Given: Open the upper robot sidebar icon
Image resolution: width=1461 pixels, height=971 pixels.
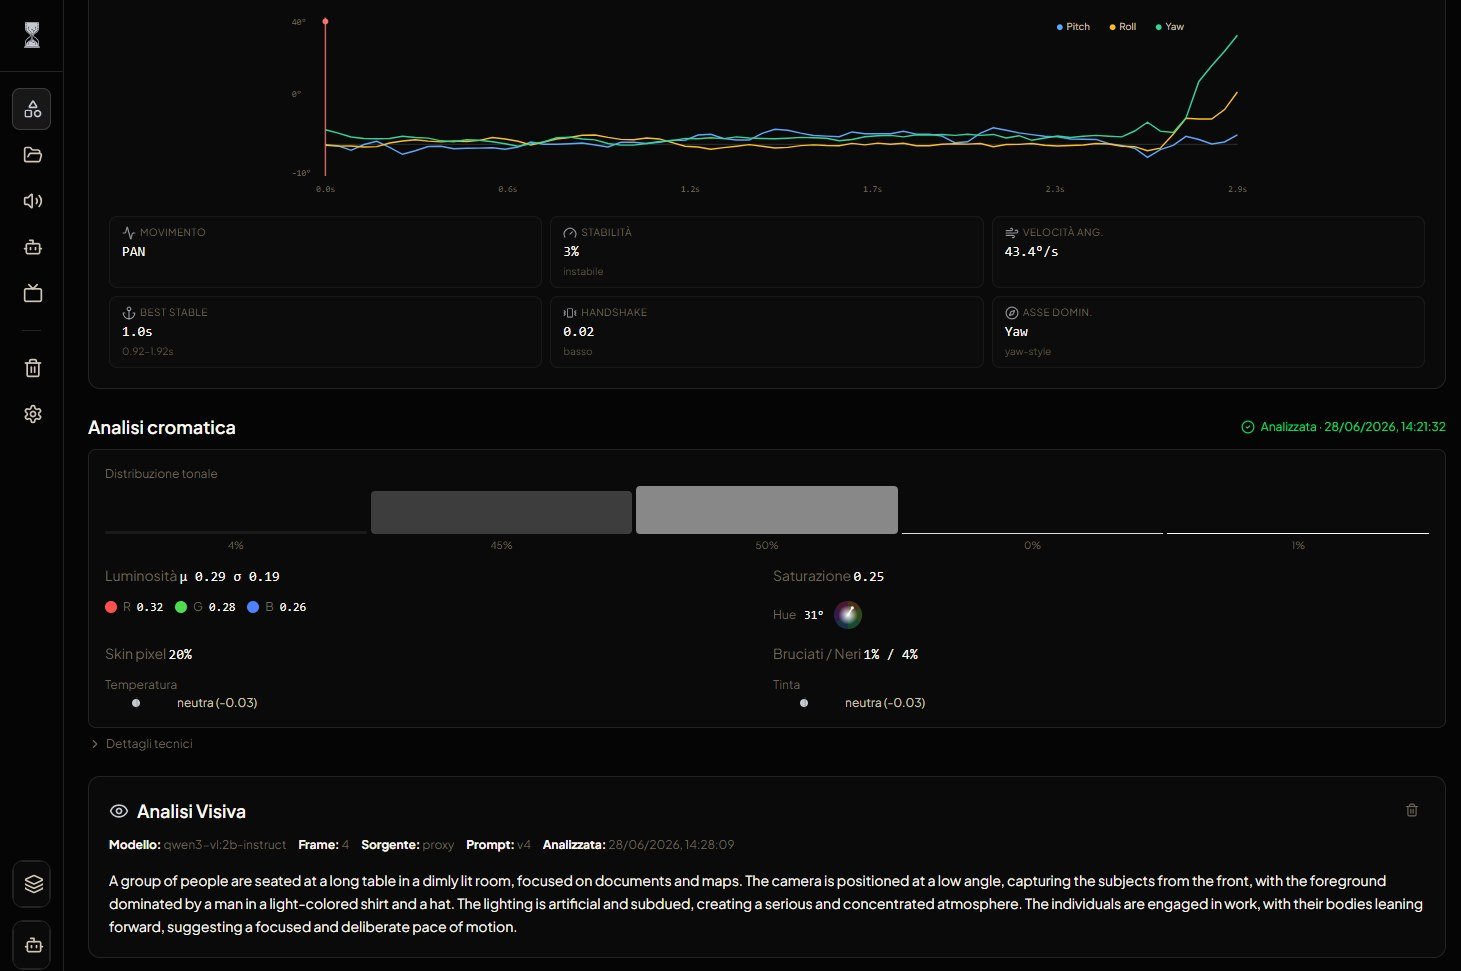Looking at the screenshot, I should pos(32,247).
